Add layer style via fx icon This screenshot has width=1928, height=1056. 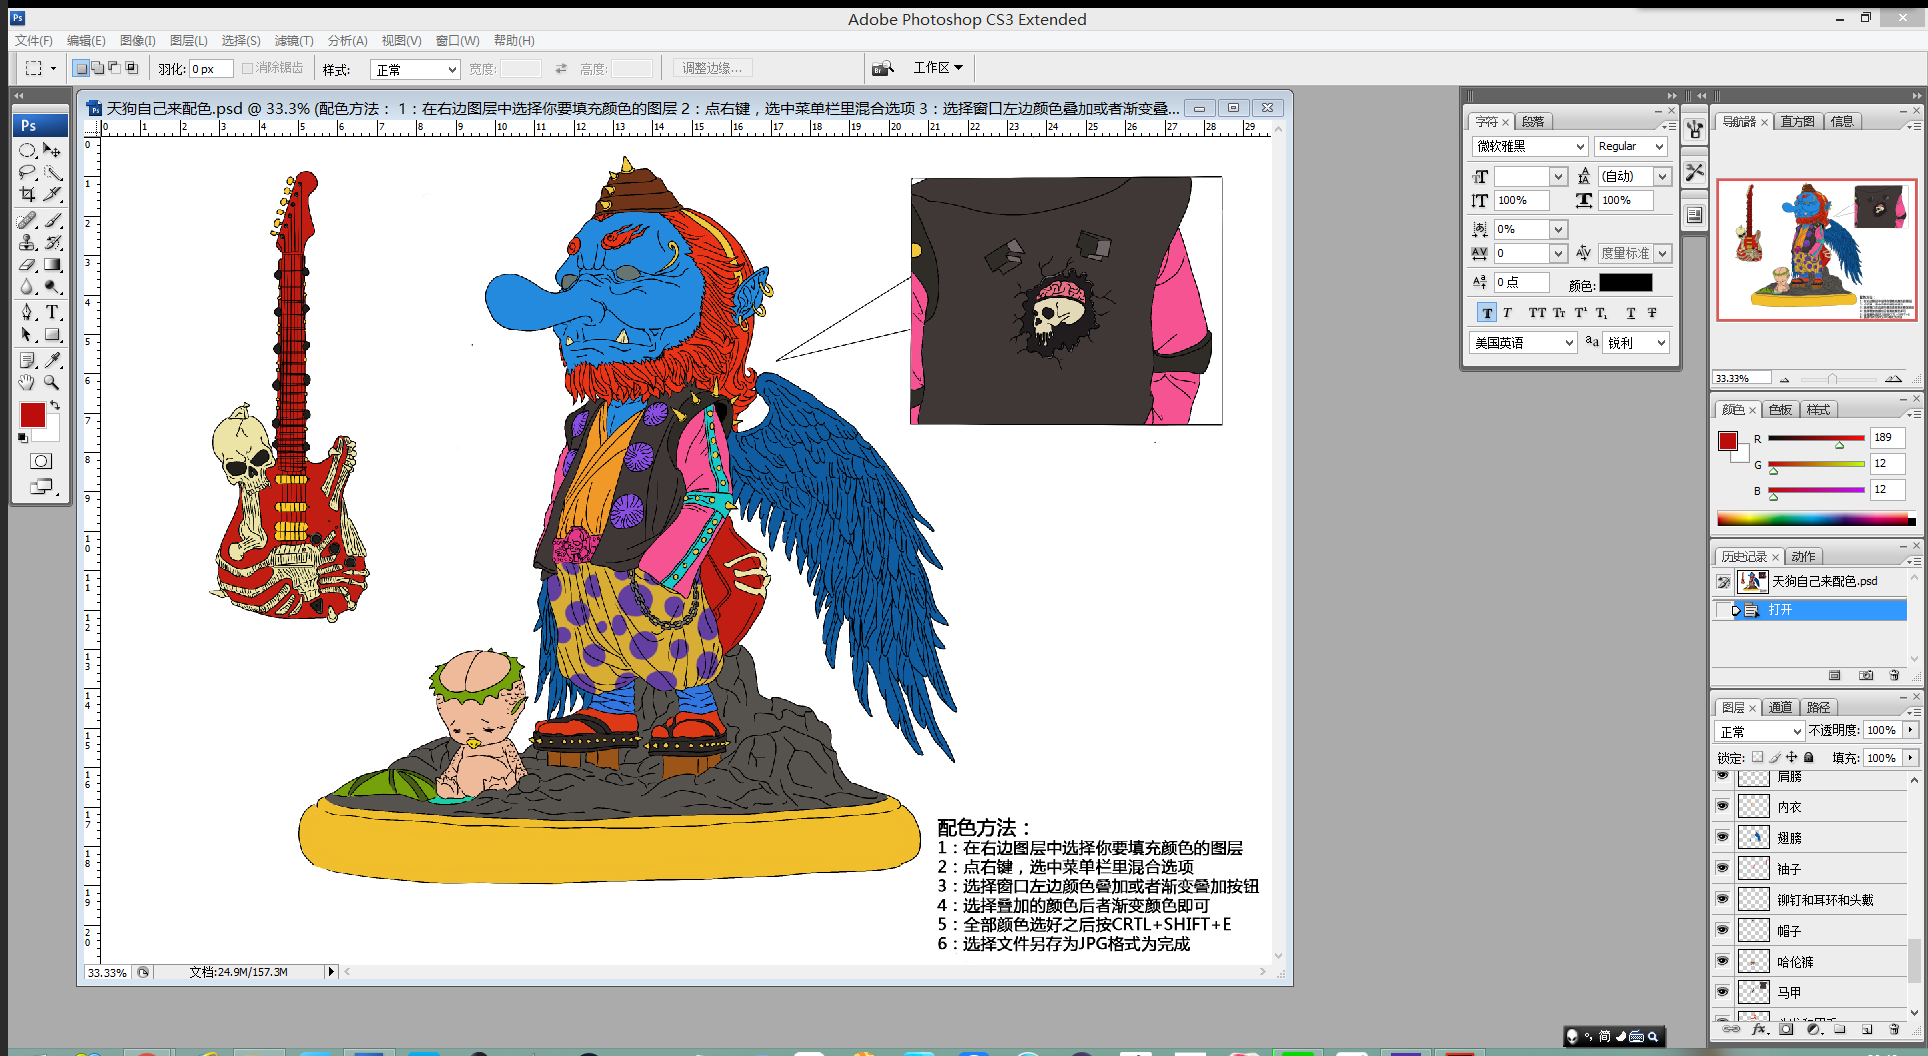tap(1759, 1029)
